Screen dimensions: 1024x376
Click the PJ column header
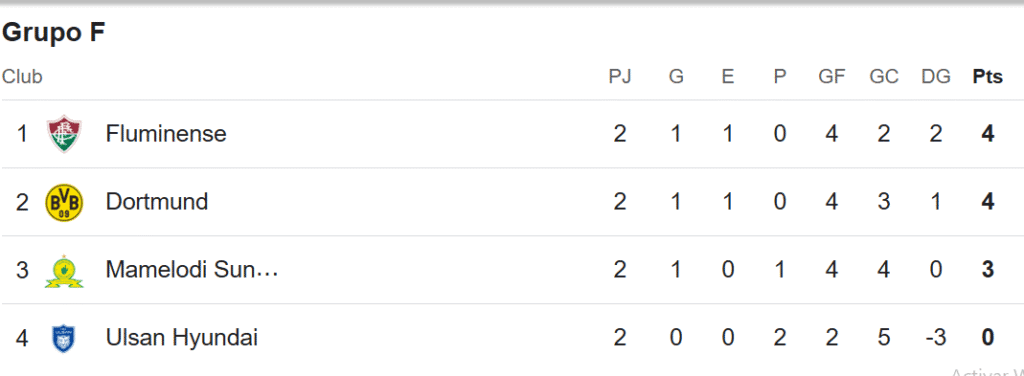pos(620,77)
